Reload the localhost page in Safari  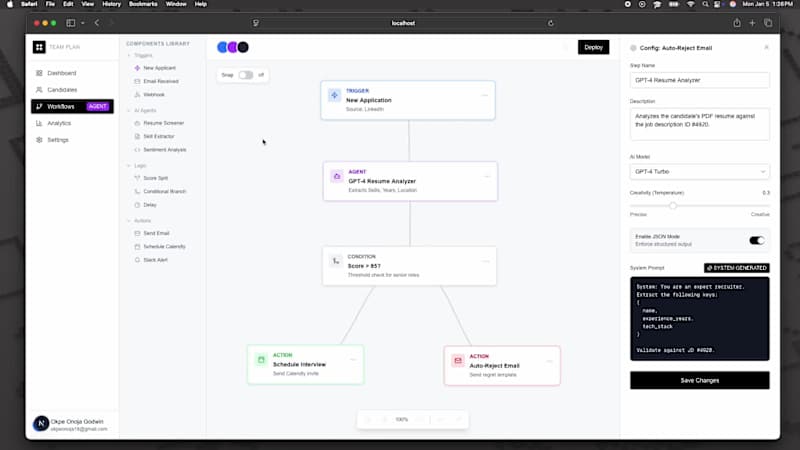(551, 23)
